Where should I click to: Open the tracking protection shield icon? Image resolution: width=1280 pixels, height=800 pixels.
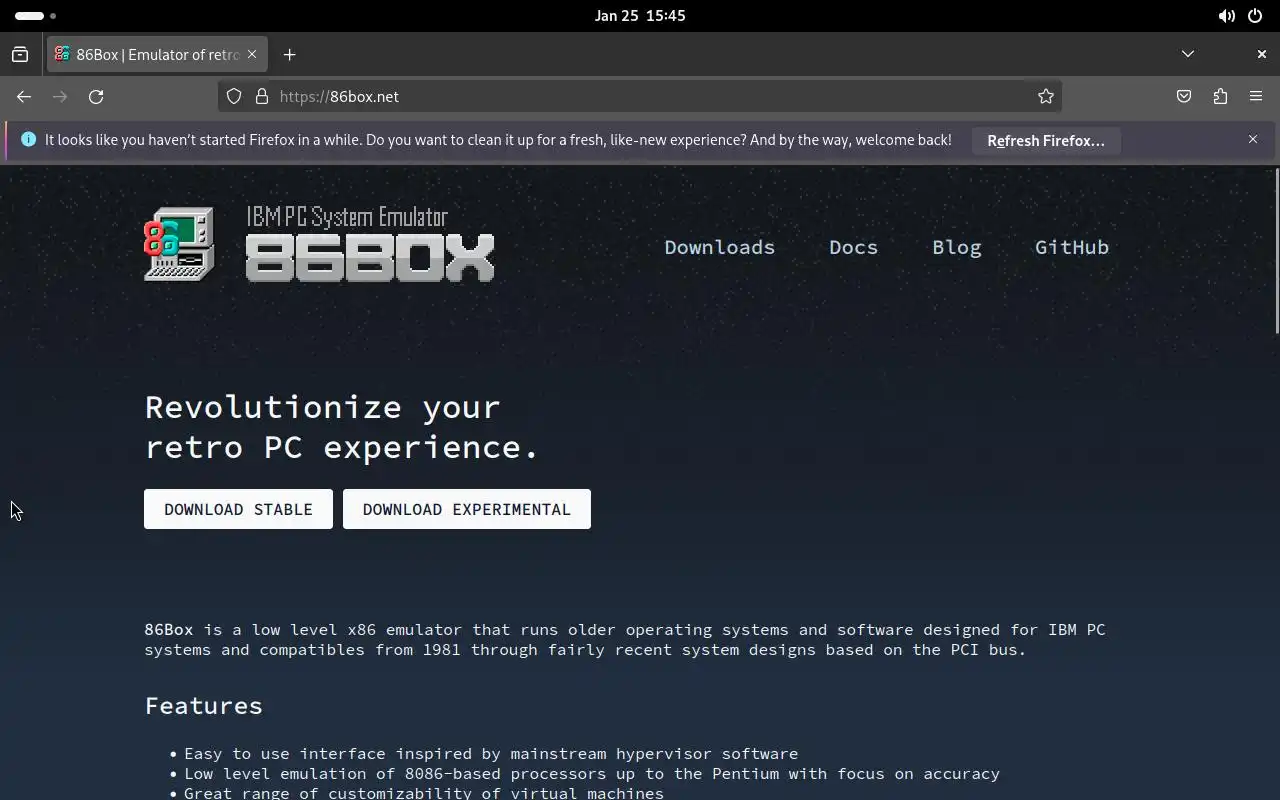(234, 97)
